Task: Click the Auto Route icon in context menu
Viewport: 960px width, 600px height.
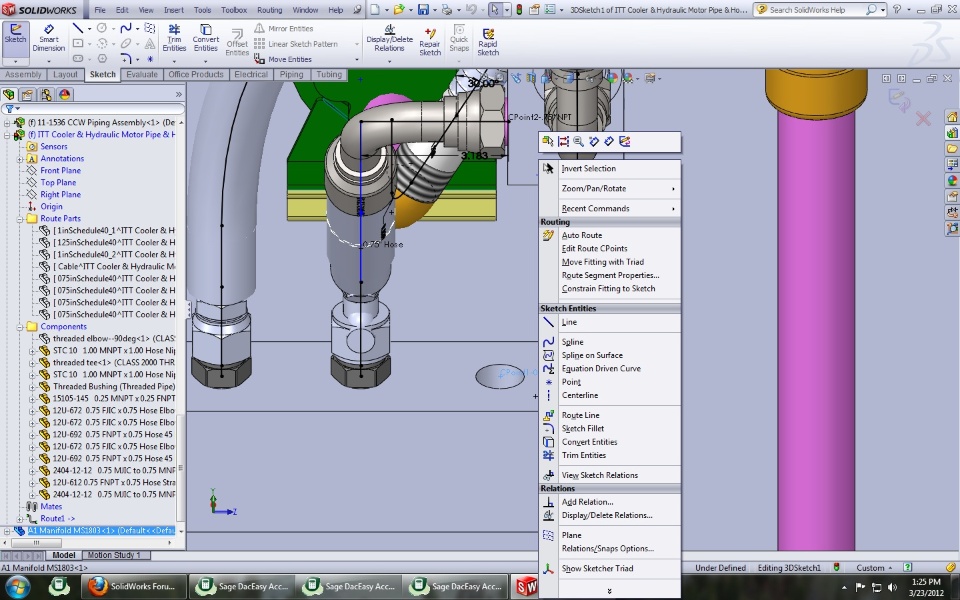Action: 549,235
